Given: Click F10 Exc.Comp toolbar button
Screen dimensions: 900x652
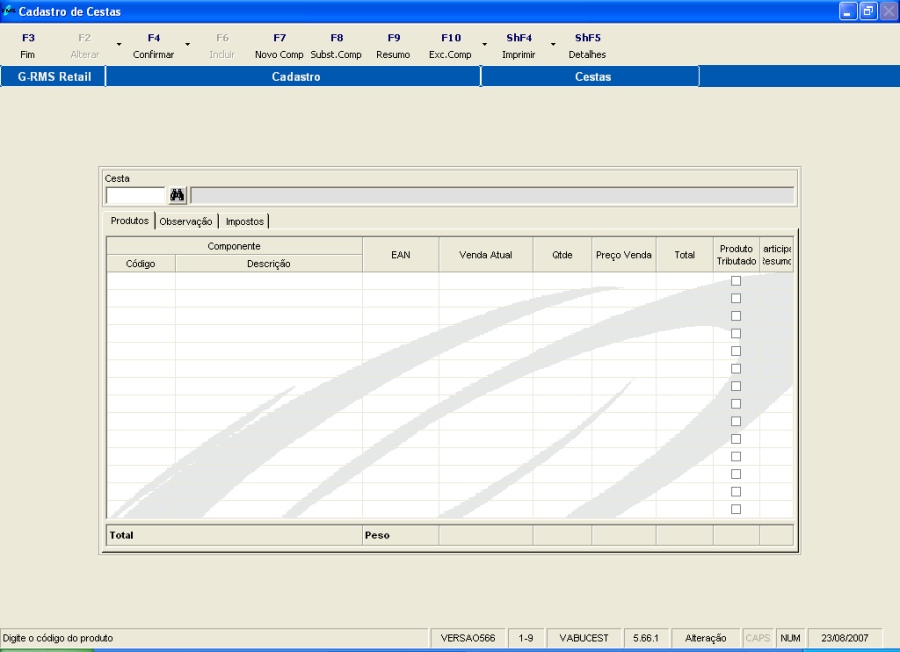Looking at the screenshot, I should point(451,46).
